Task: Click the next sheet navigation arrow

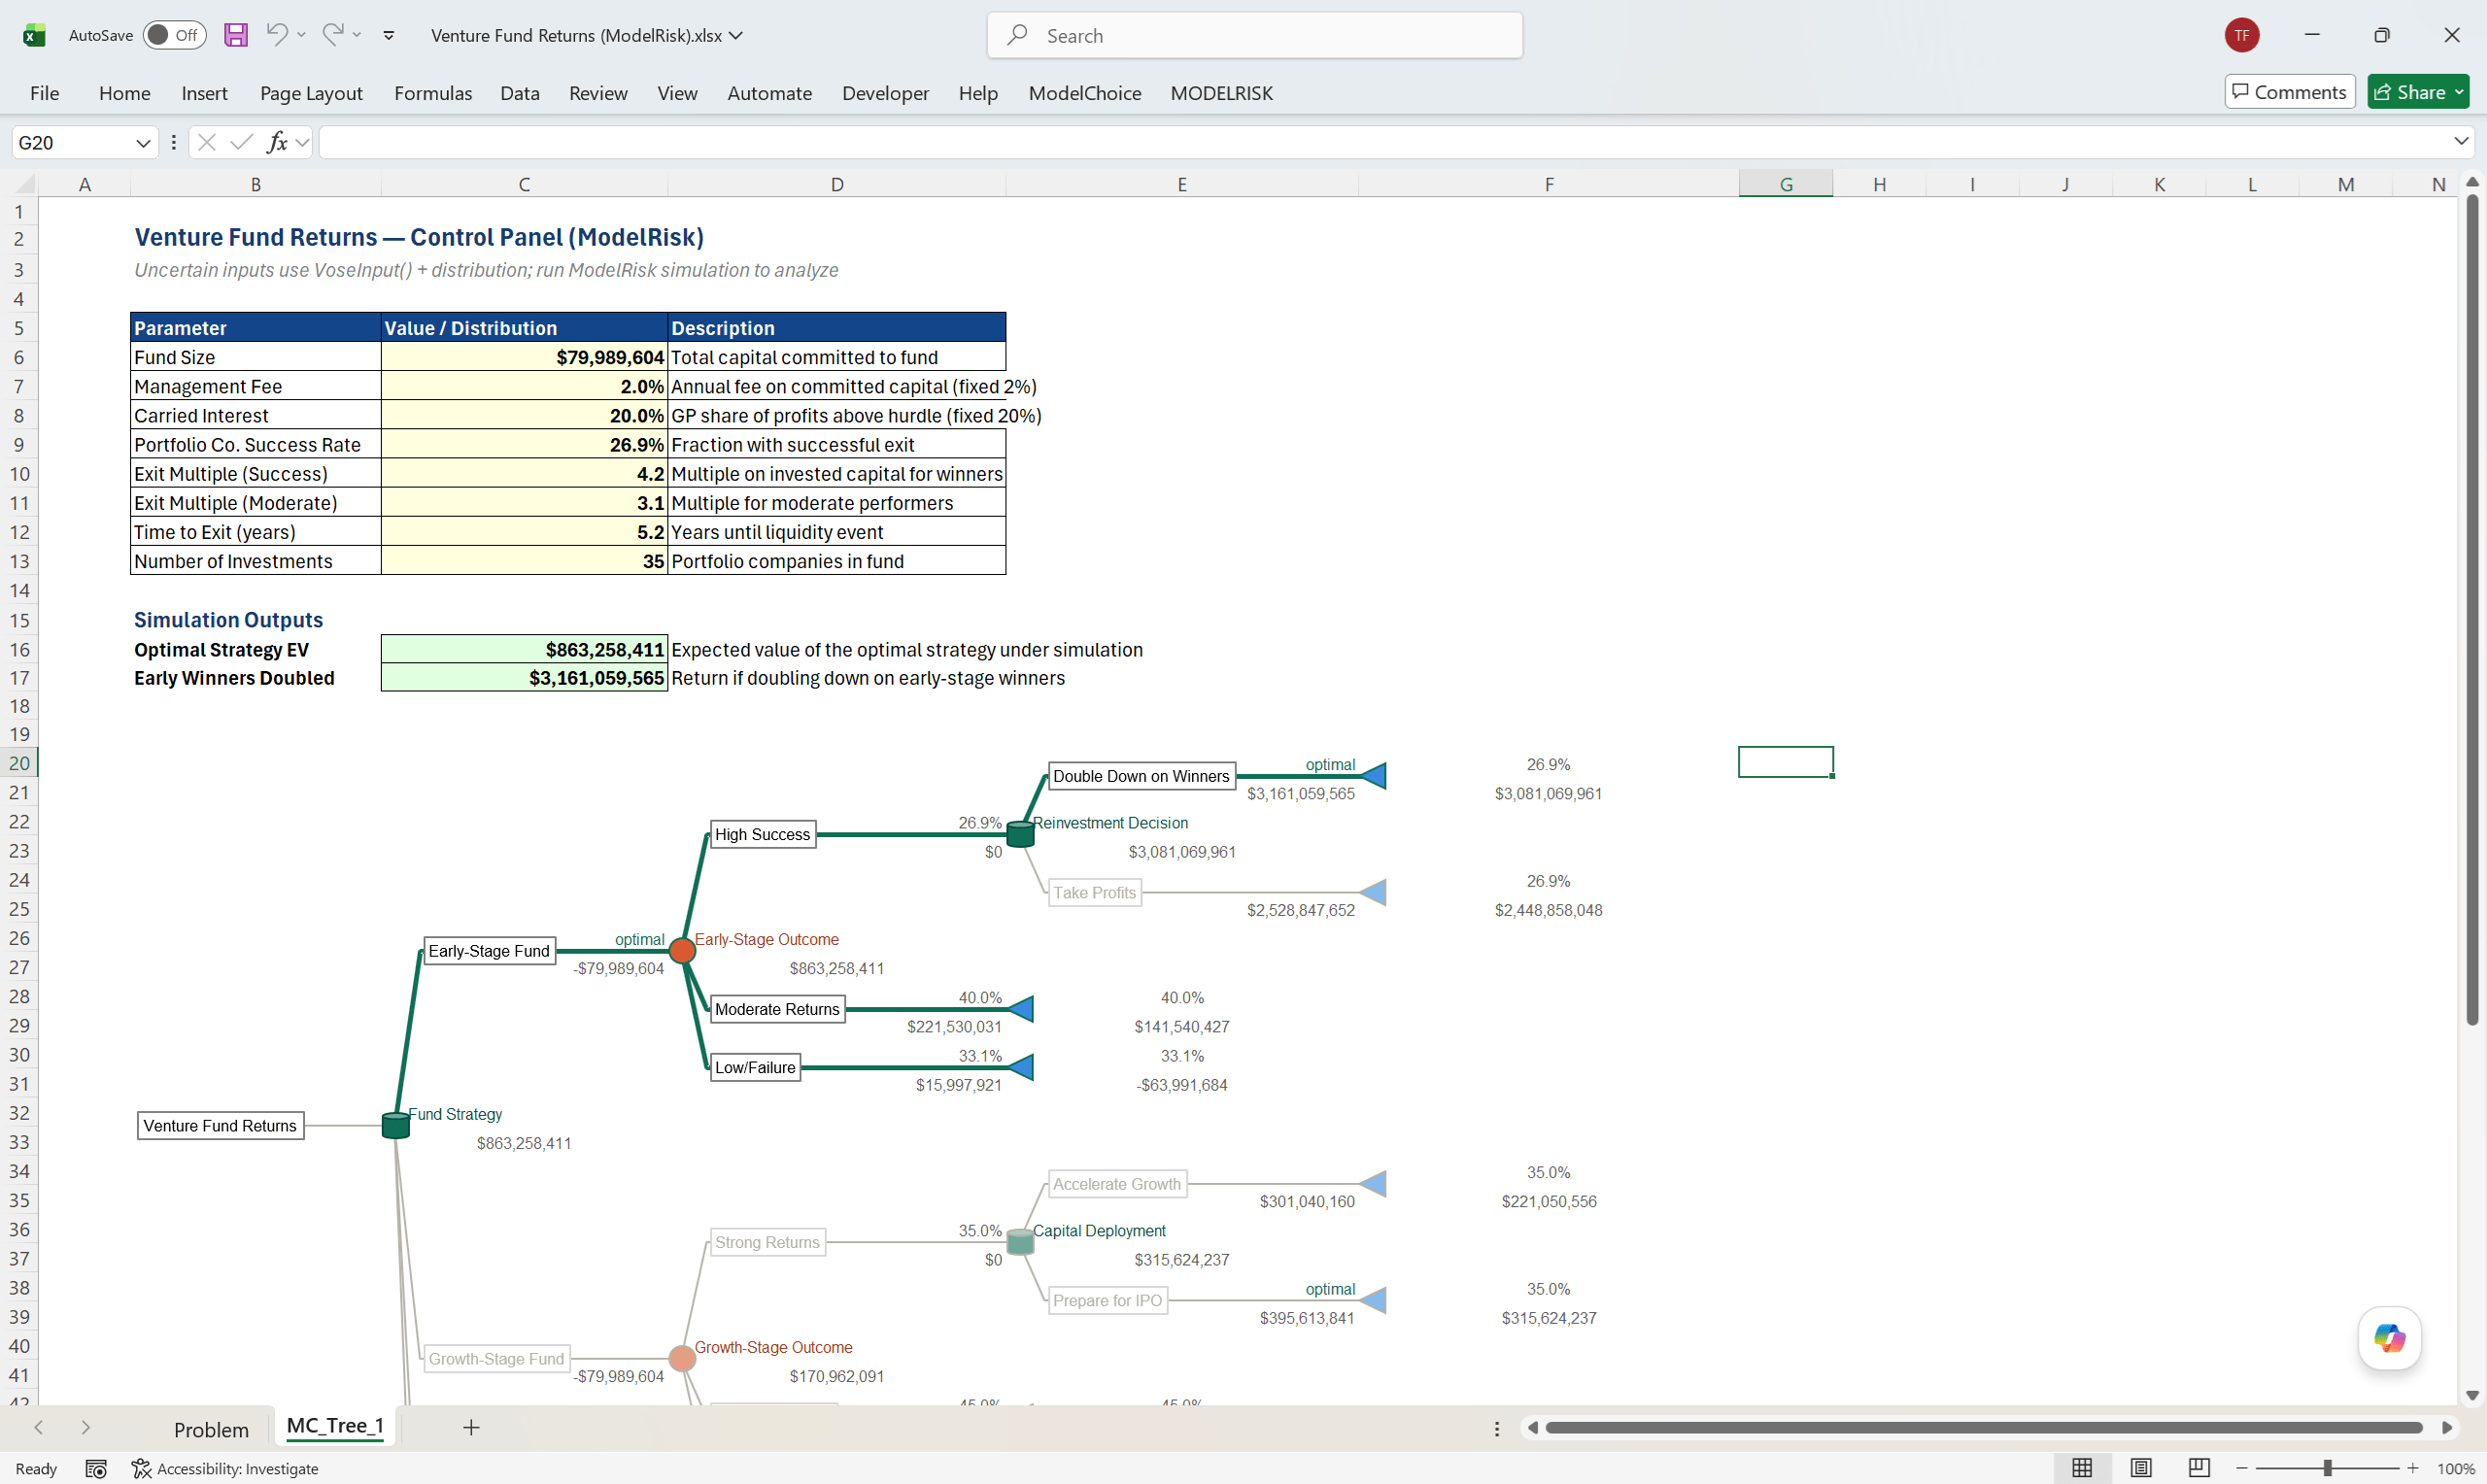Action: click(x=85, y=1427)
